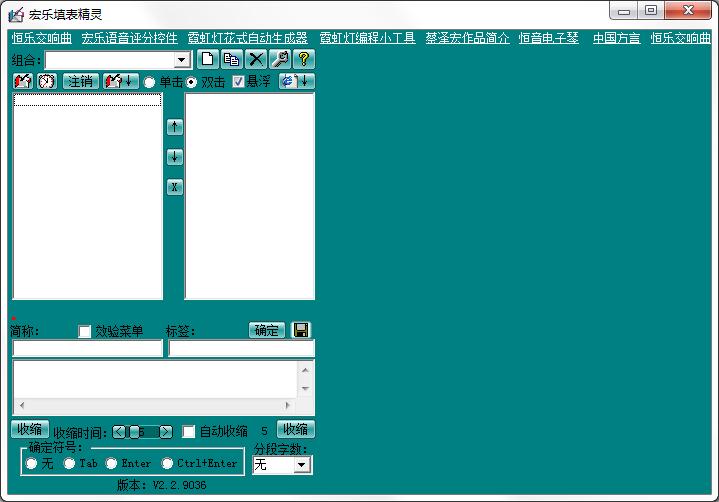
Task: Open the 中国方言 link
Action: pos(616,38)
